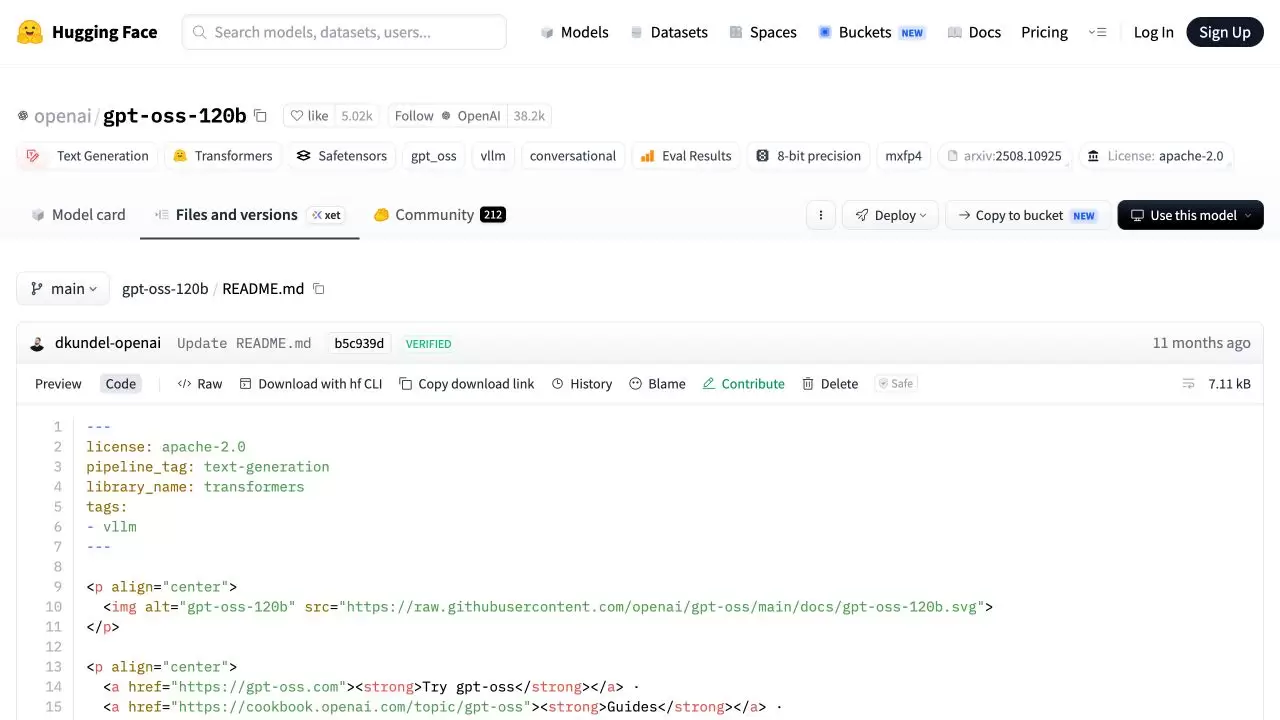Viewport: 1280px width, 720px height.
Task: Click Delete file
Action: (830, 384)
